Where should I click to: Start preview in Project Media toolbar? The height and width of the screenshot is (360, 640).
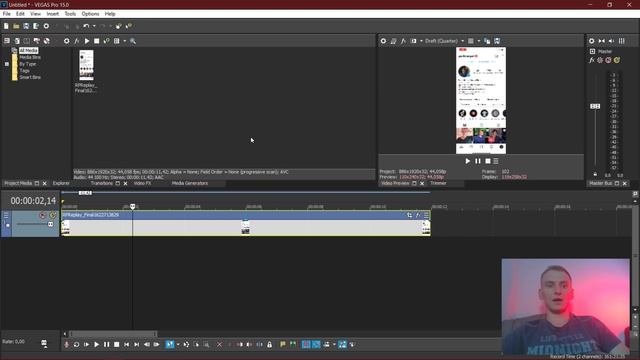(x=87, y=41)
